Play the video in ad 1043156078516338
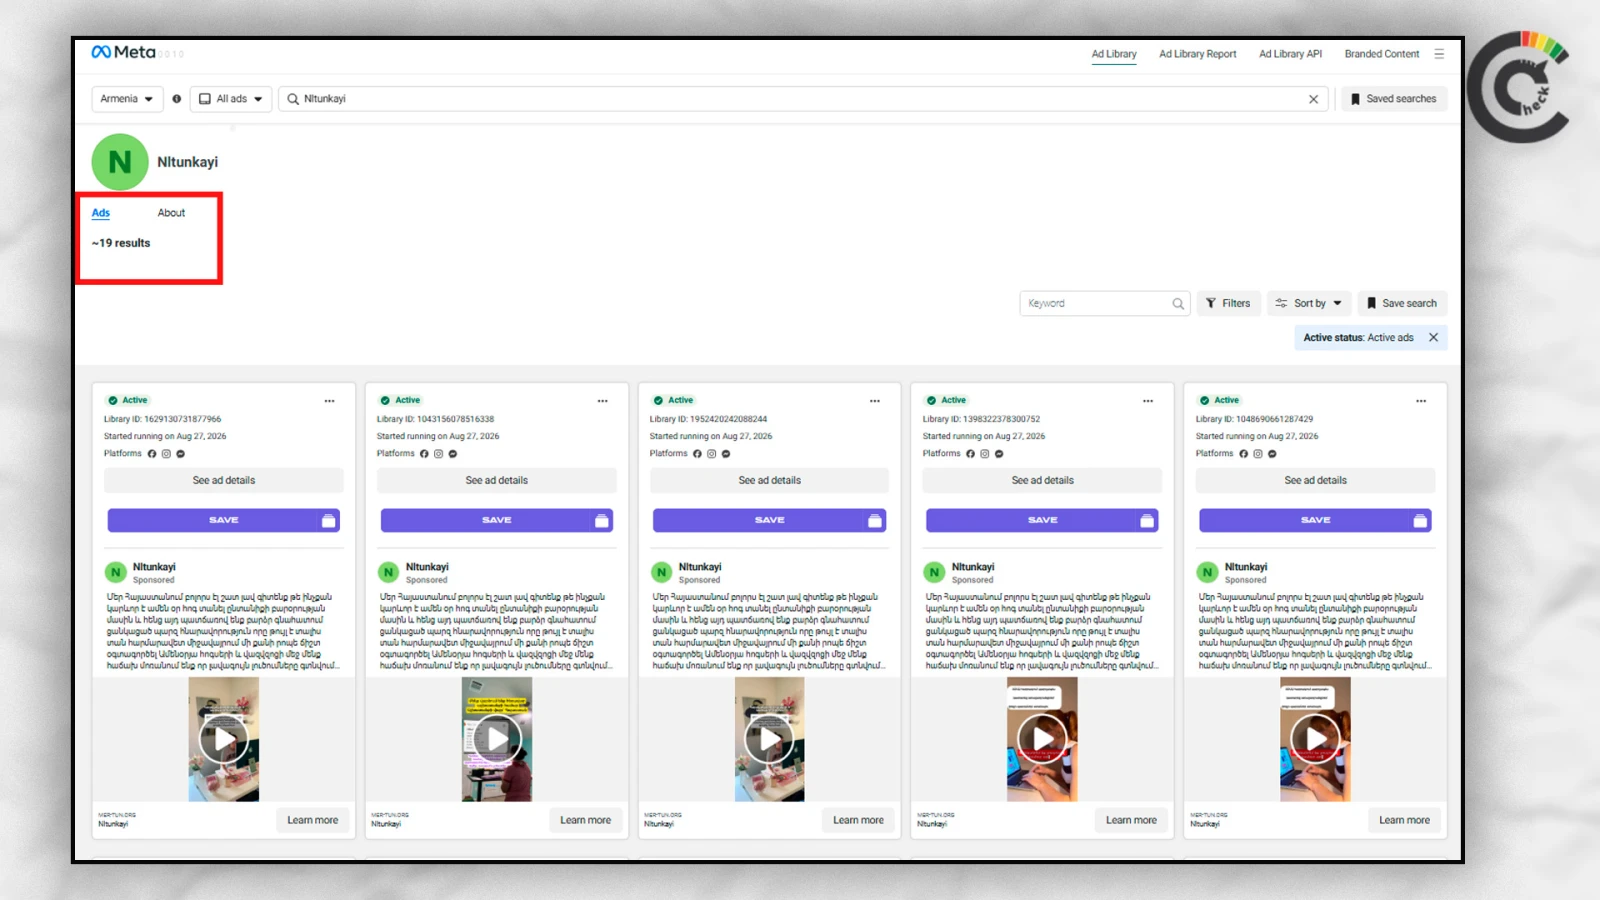Image resolution: width=1600 pixels, height=900 pixels. tap(497, 740)
